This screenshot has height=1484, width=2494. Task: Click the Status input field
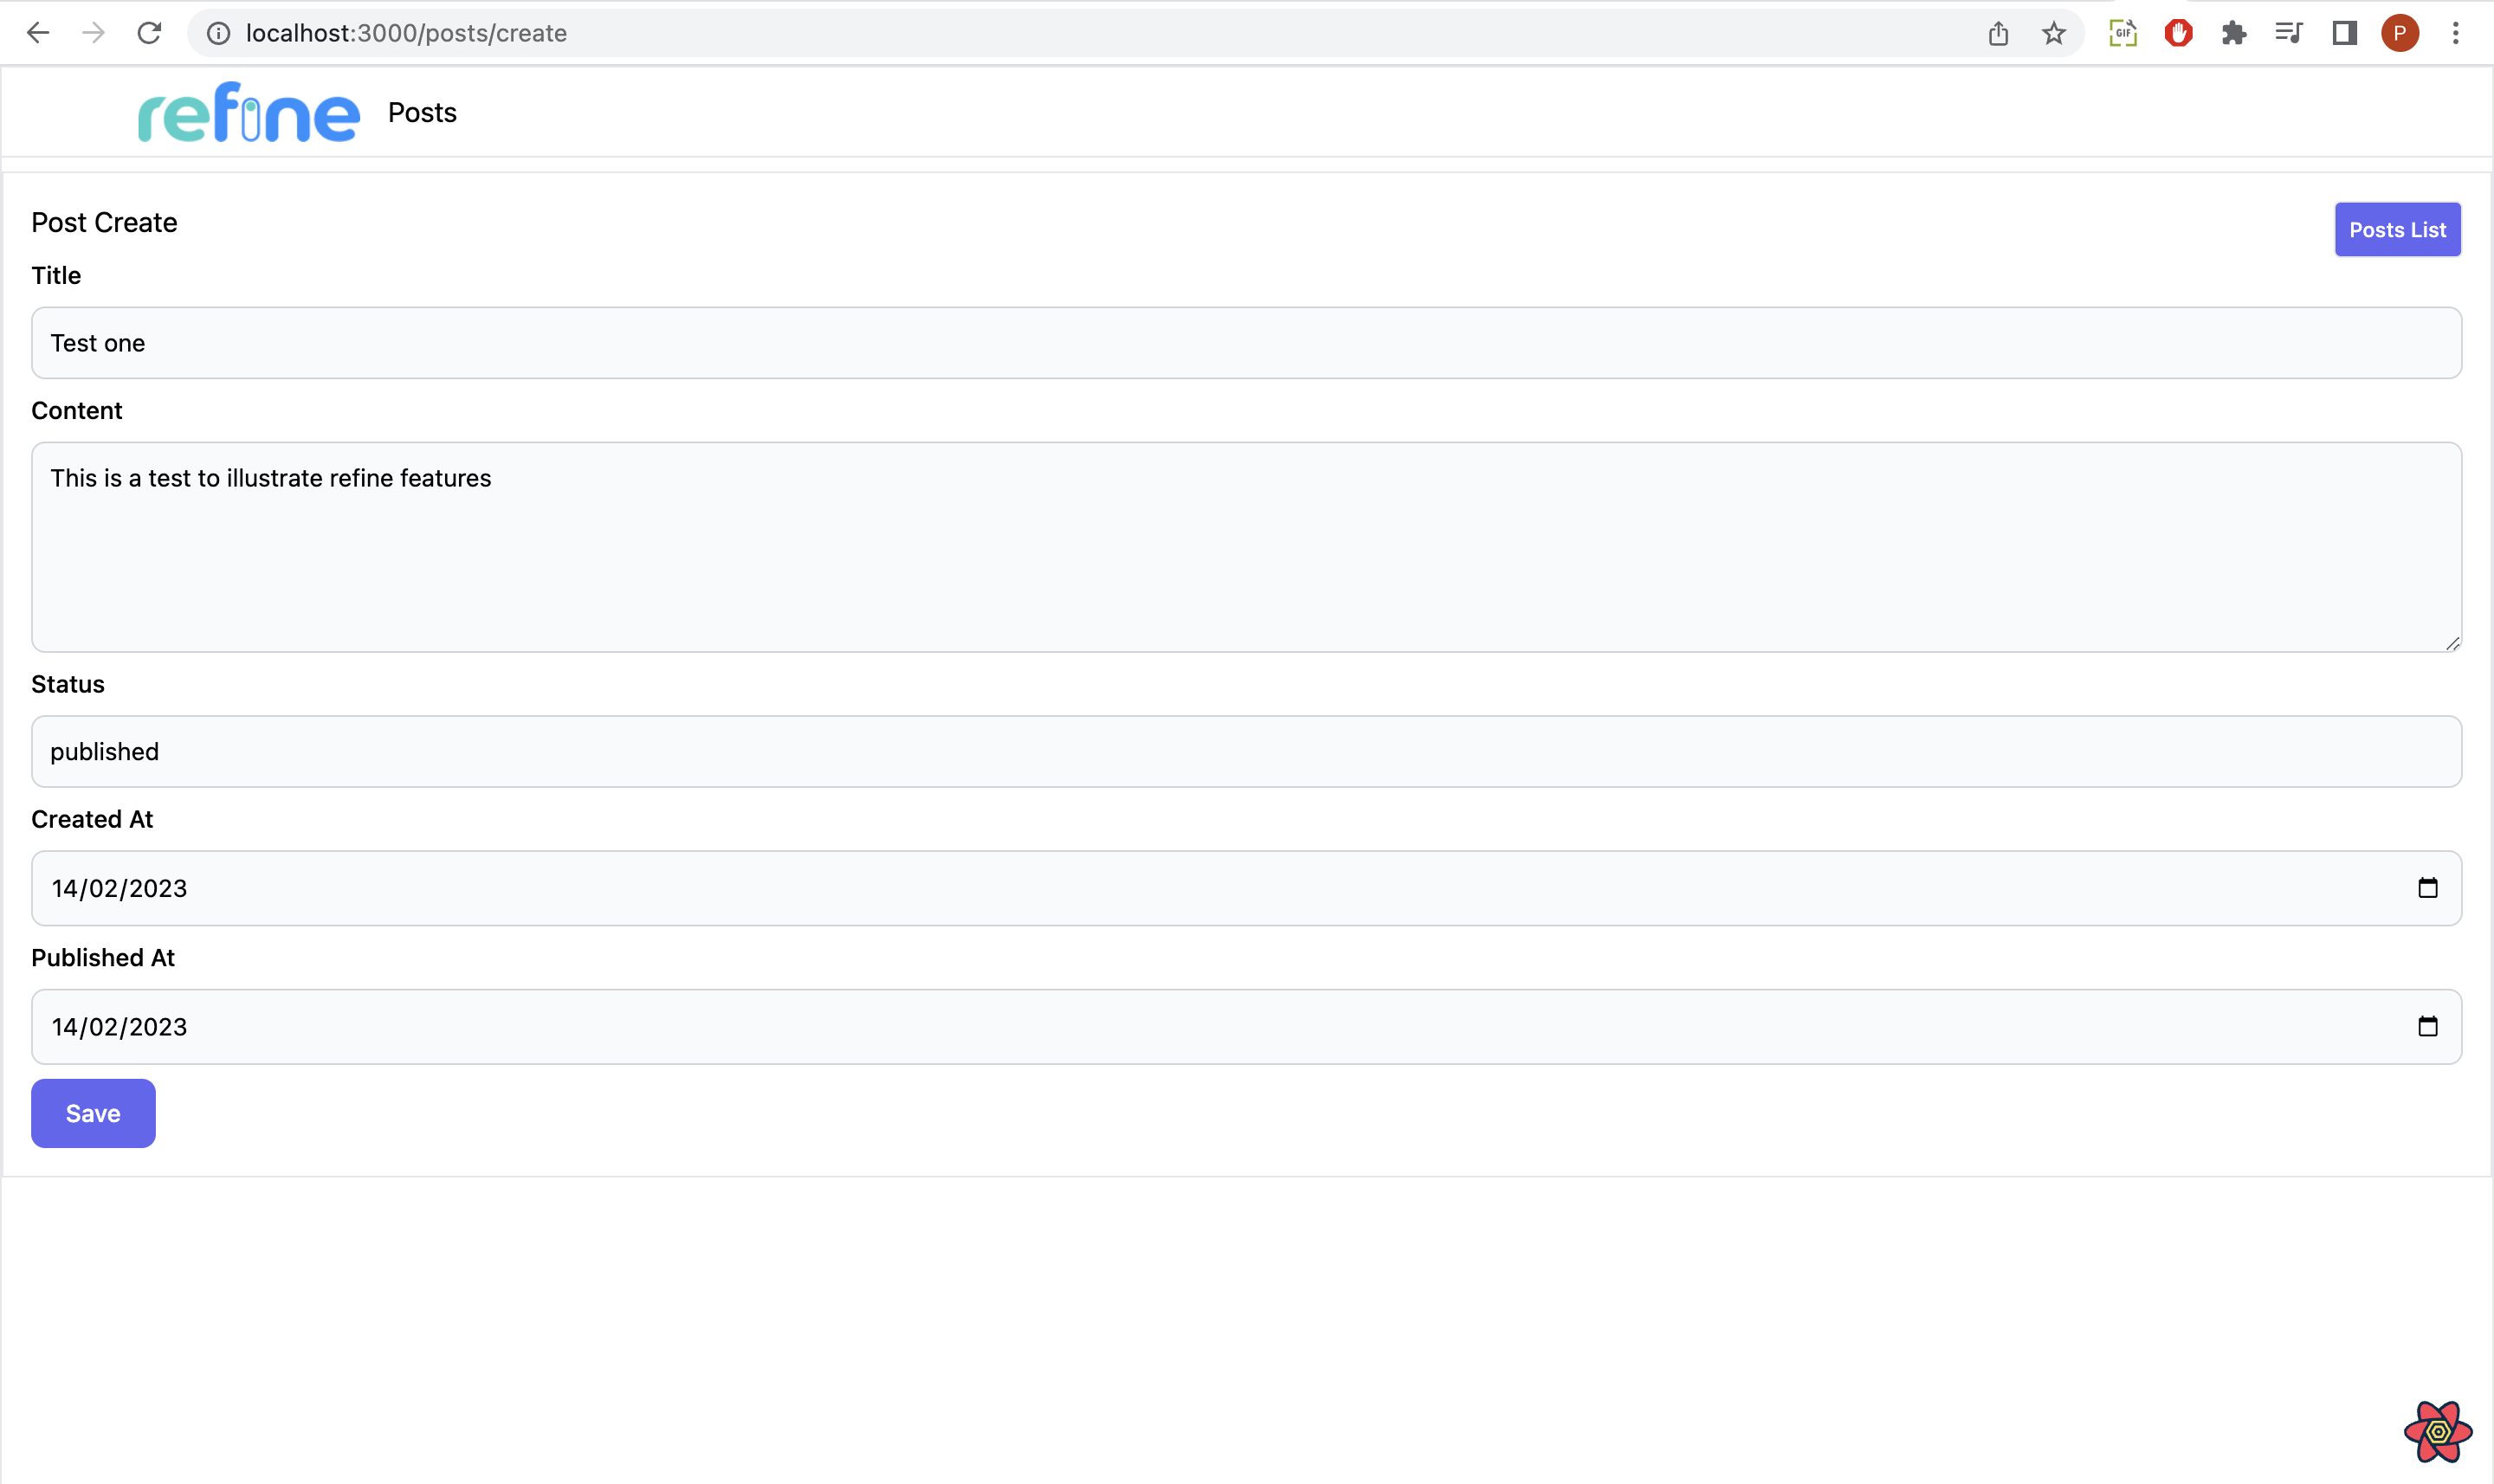[1246, 751]
